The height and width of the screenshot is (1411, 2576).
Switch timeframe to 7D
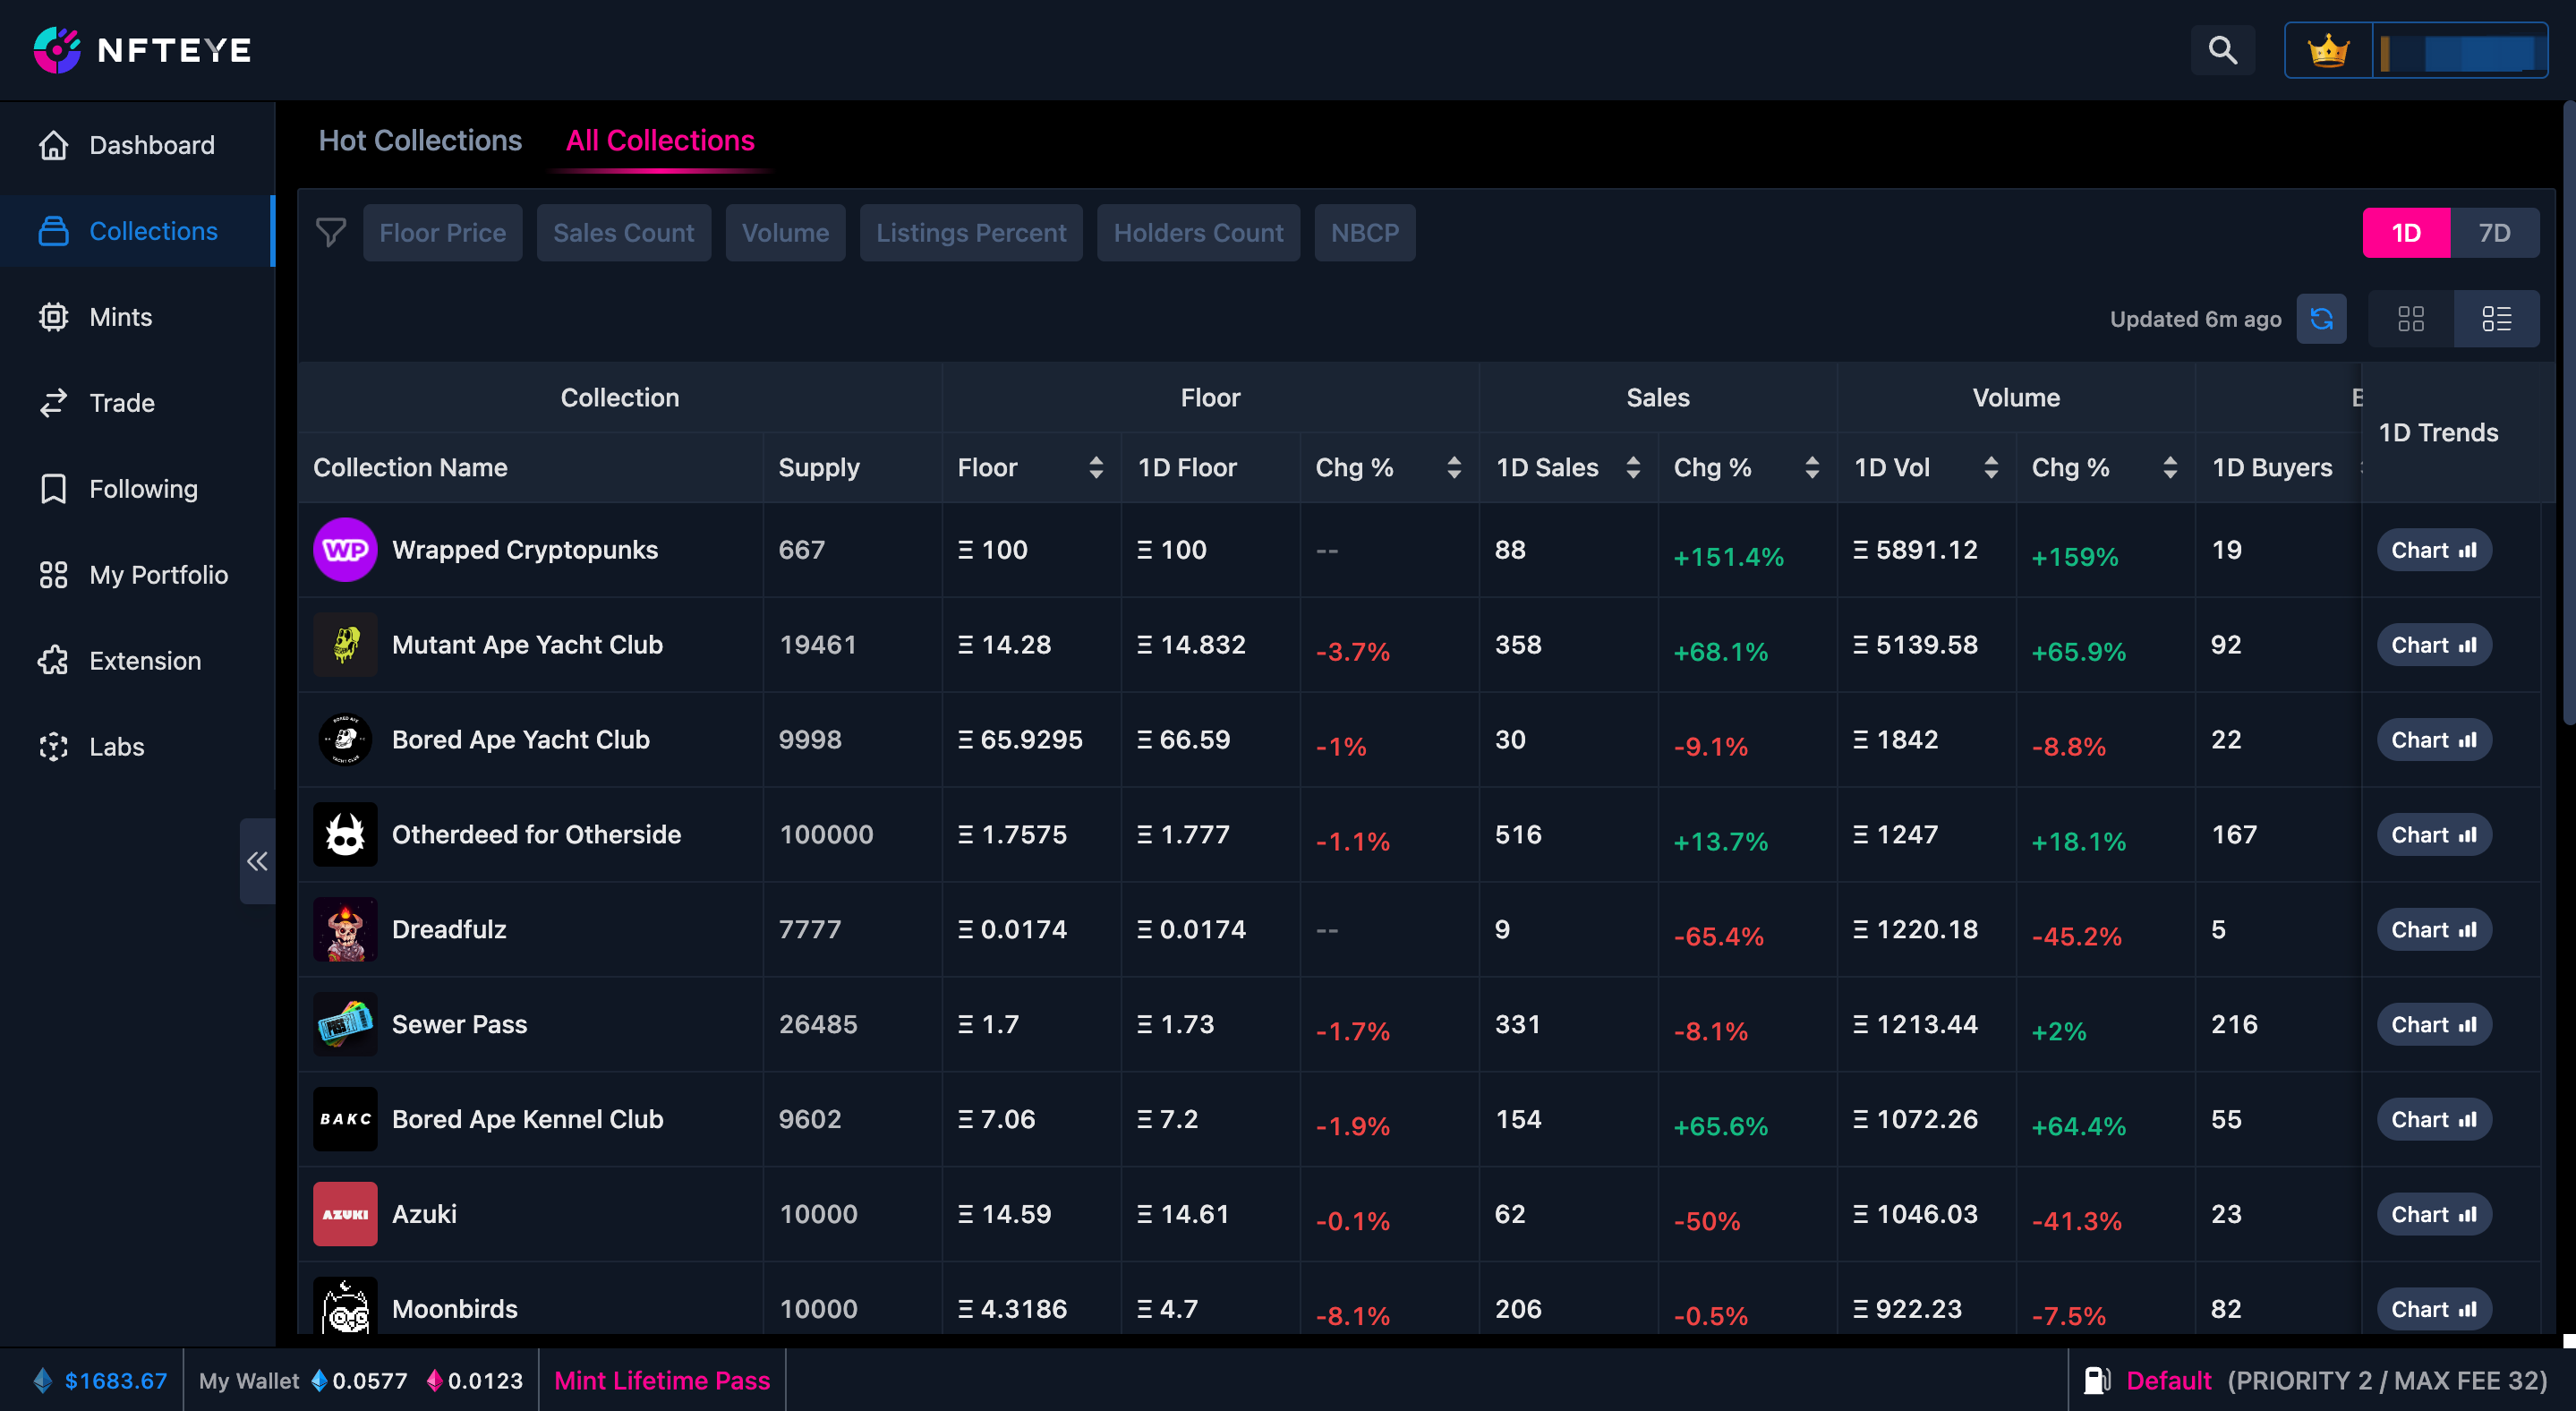pos(2494,233)
